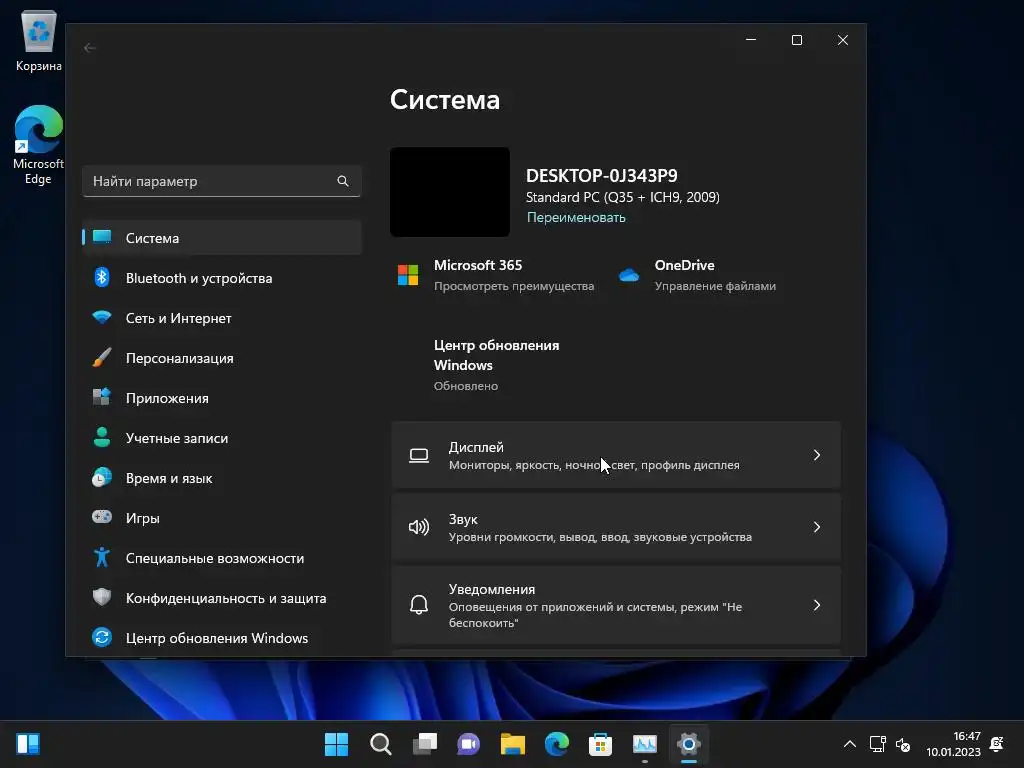
Task: Navigate to the Приложения section
Action: [222, 398]
